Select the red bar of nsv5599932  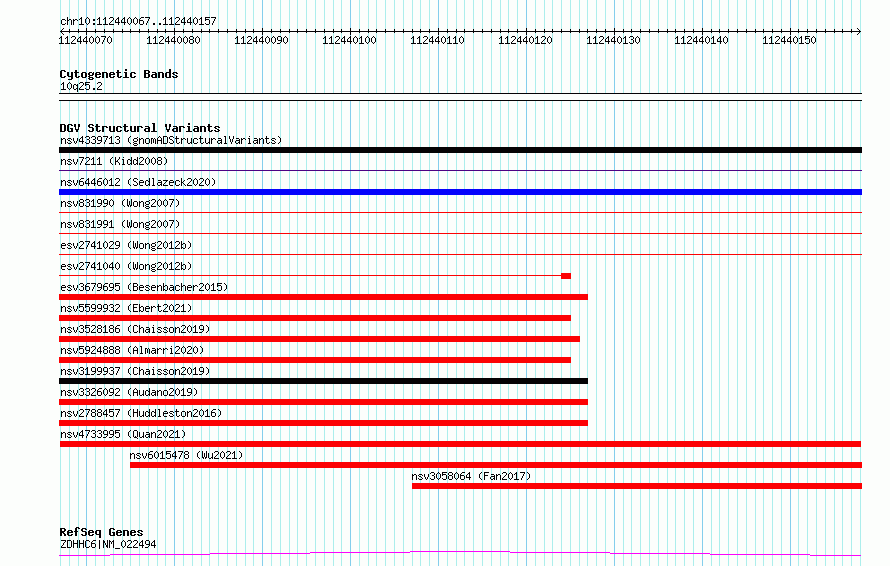pyautogui.click(x=315, y=318)
